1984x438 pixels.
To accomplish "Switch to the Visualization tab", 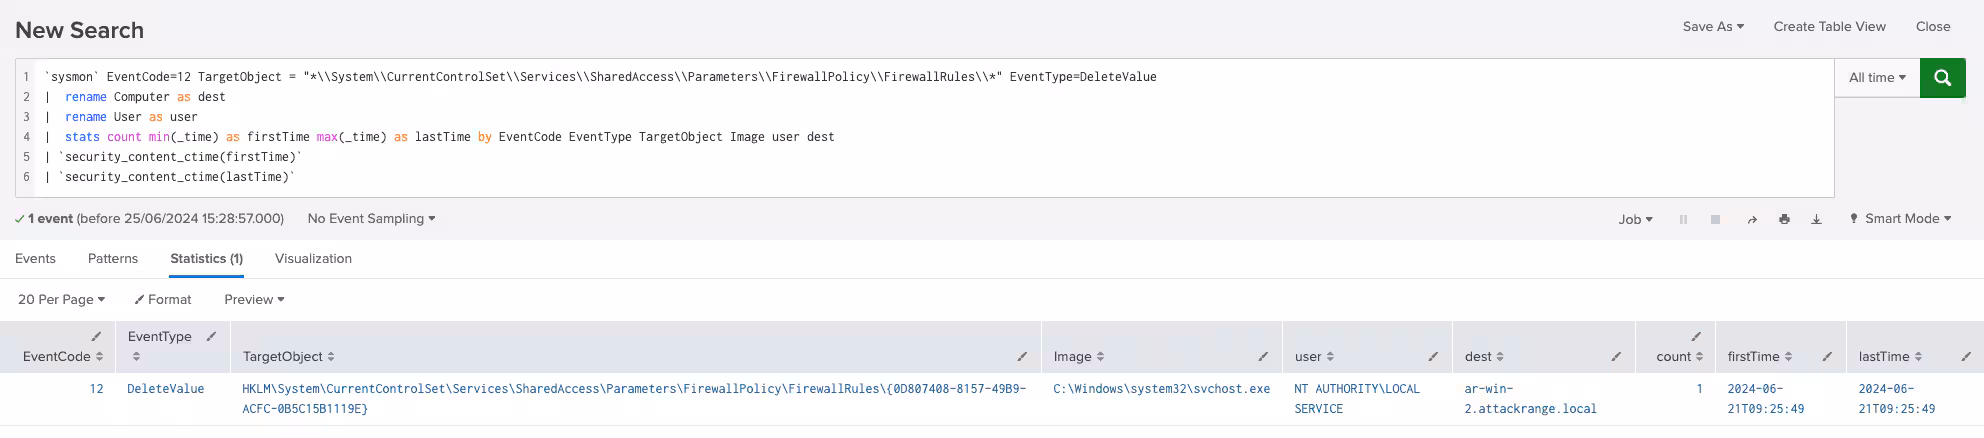I will (313, 259).
